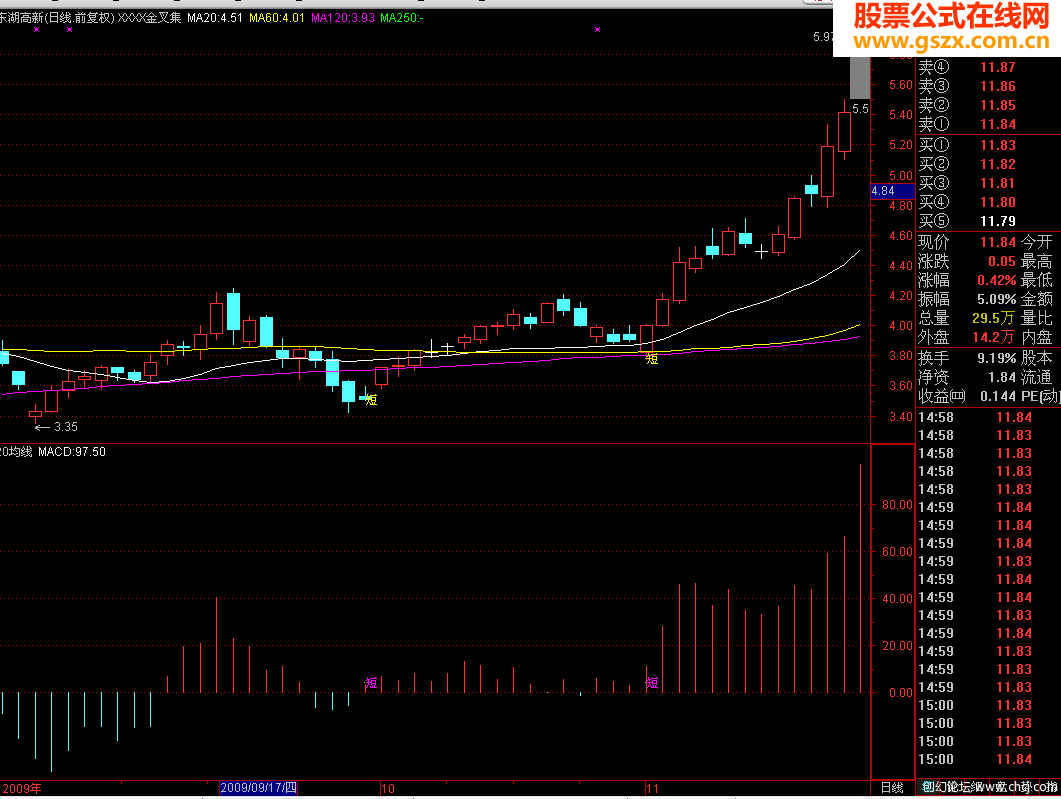Screen dimensions: 1061x799
Task: Open the www.gszx.com.cn site link
Action: 951,41
